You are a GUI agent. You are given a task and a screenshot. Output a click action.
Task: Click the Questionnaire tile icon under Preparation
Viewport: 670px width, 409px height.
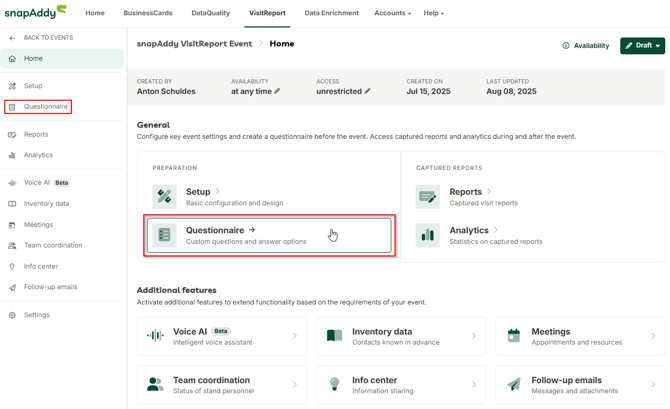pos(165,235)
